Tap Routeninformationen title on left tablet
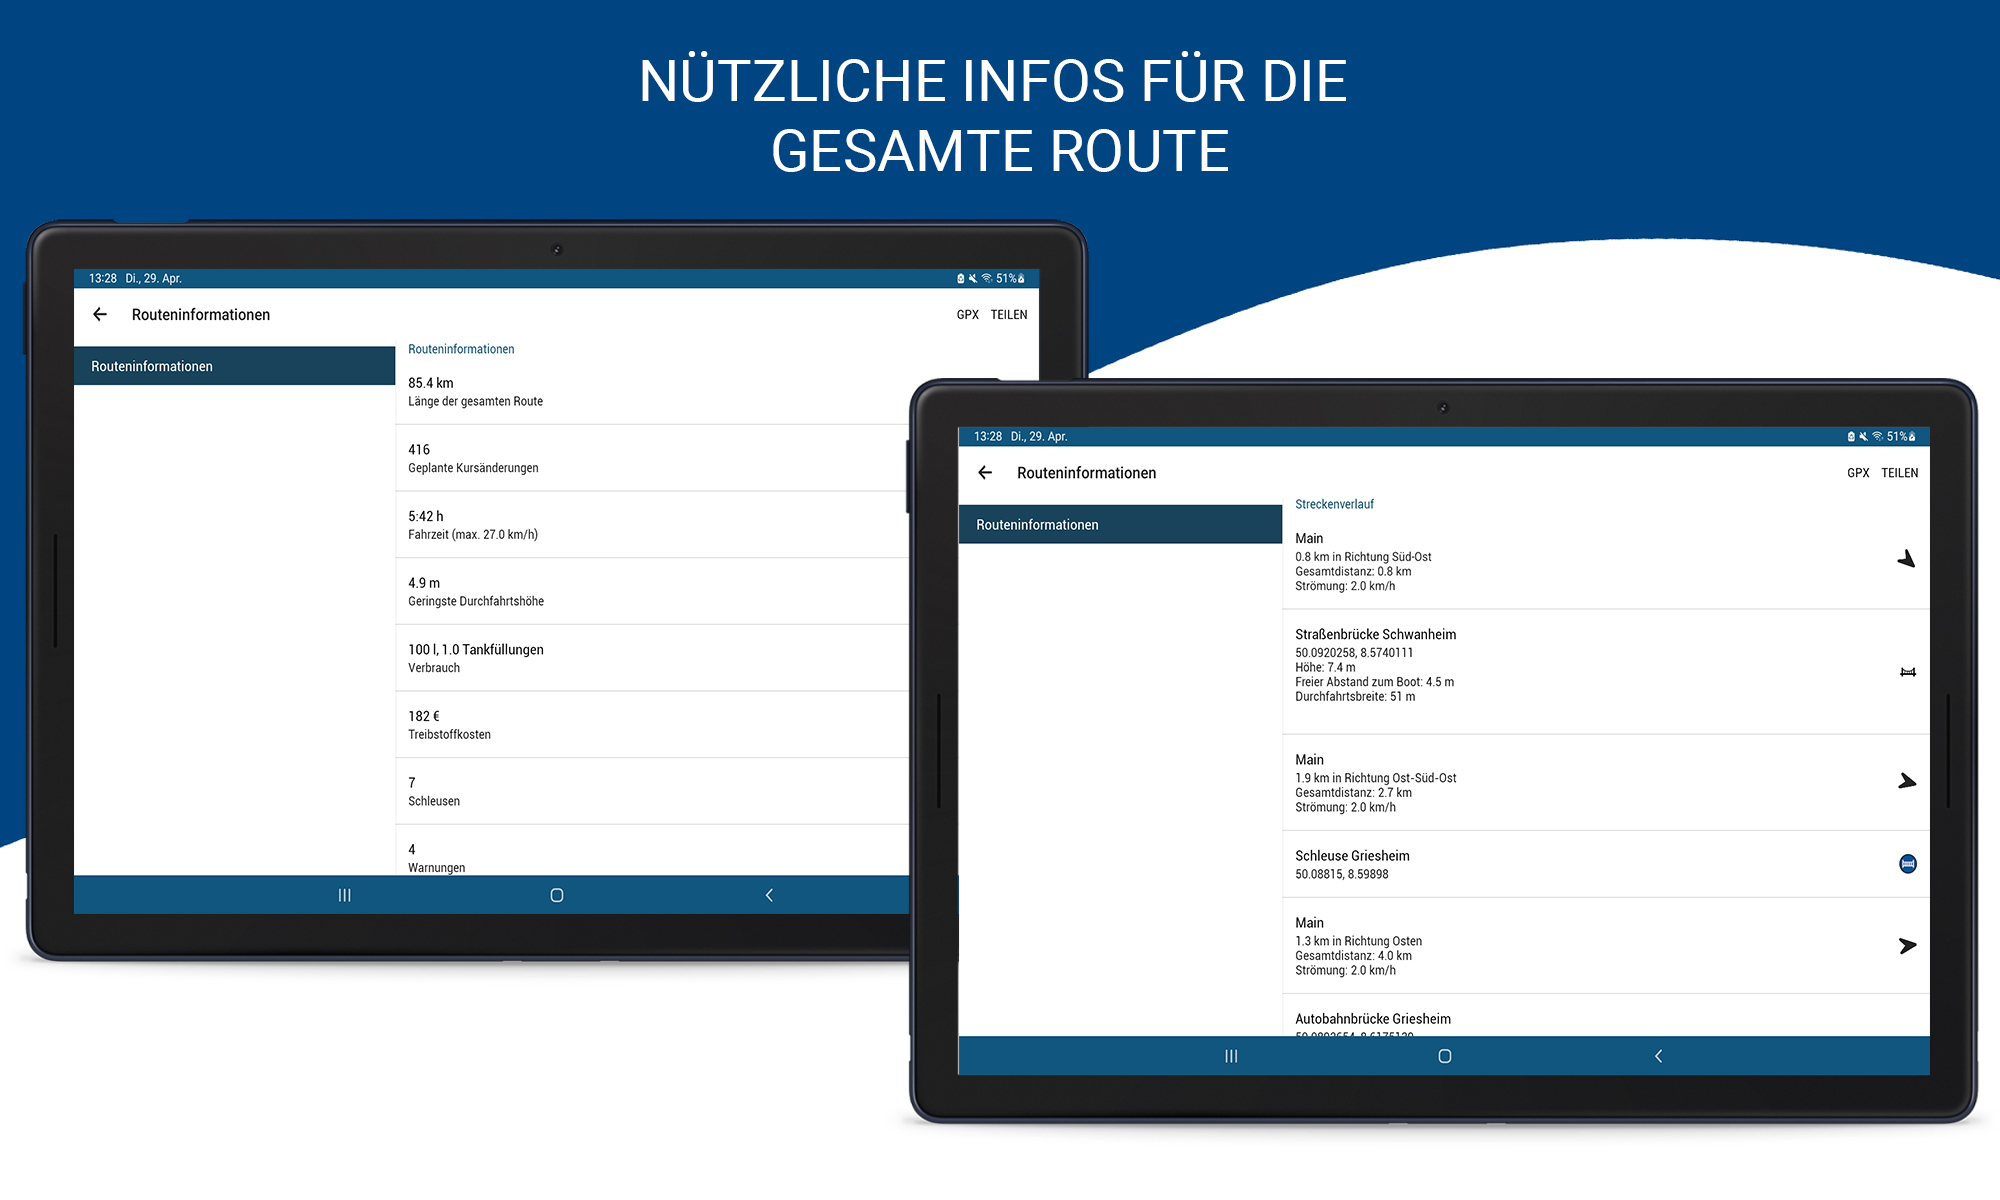 [x=201, y=314]
